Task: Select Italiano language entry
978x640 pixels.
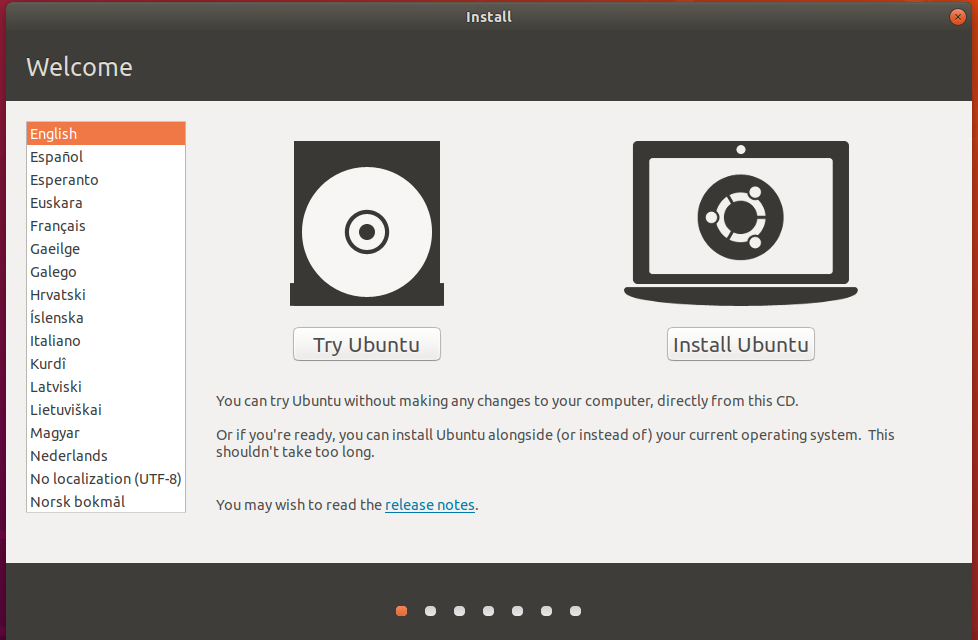Action: [106, 341]
